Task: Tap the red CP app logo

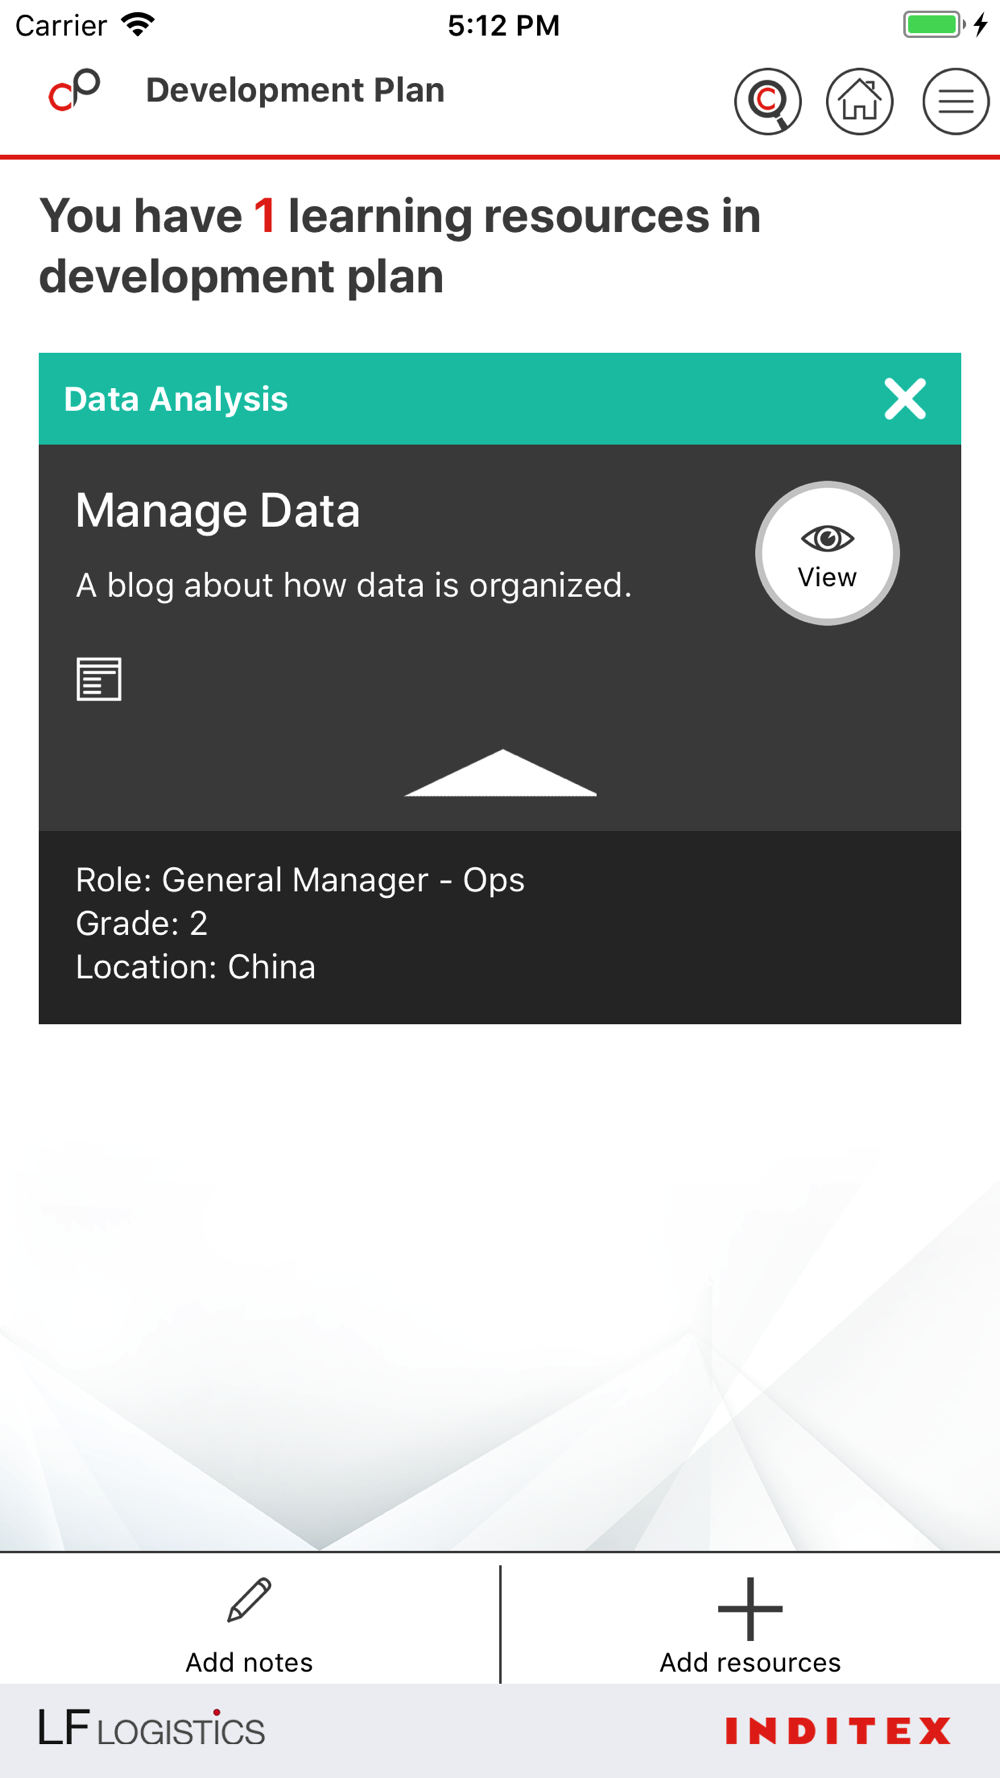Action: pos(74,90)
